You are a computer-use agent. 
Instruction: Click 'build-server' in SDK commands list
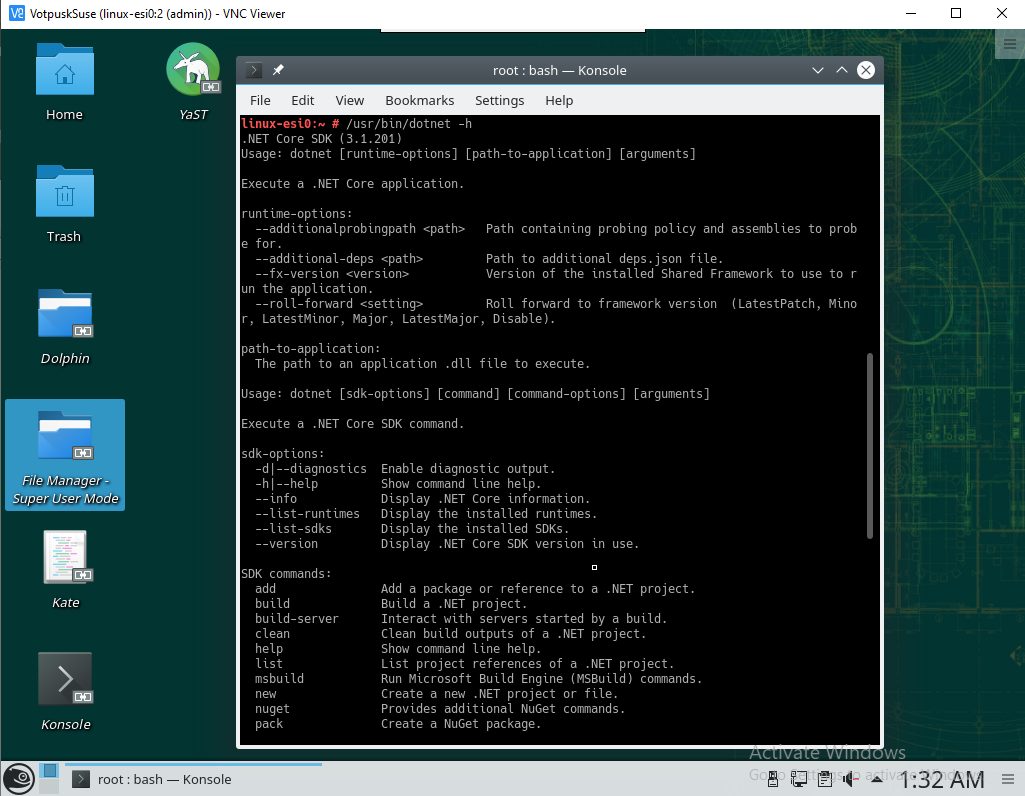coord(297,618)
